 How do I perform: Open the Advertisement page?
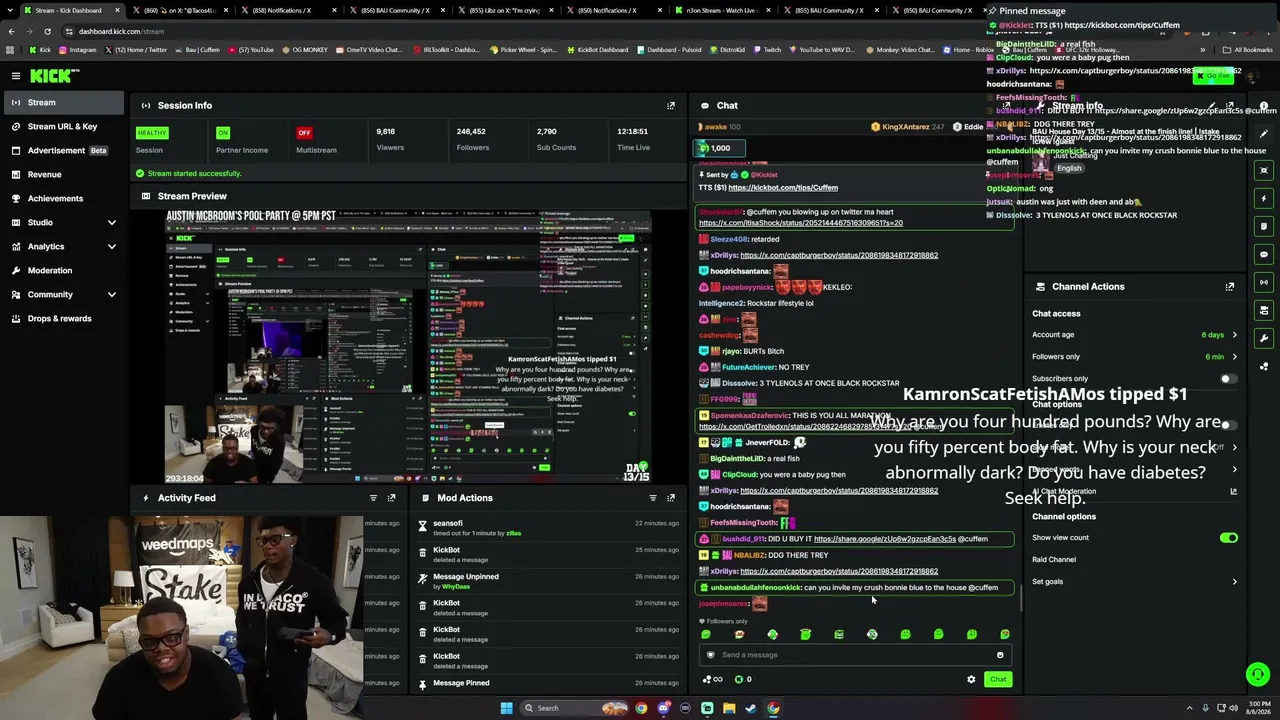62,151
